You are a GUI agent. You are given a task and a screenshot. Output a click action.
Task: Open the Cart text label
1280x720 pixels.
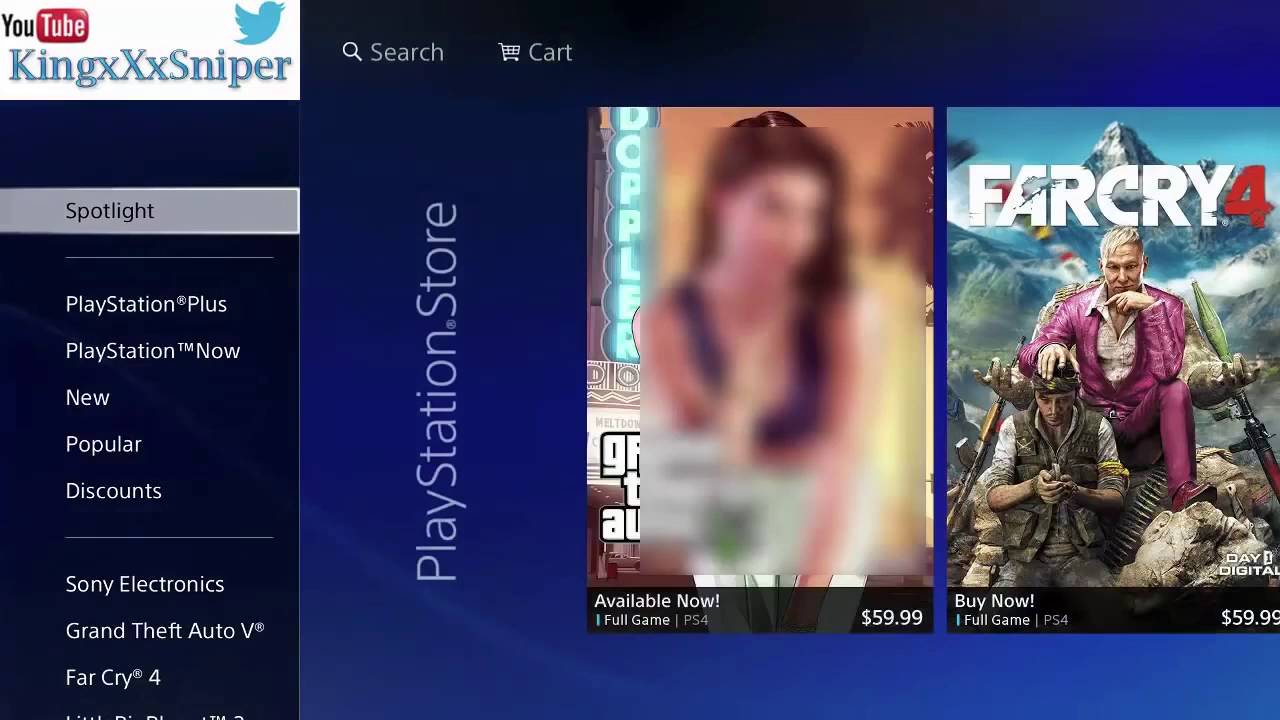coord(550,52)
